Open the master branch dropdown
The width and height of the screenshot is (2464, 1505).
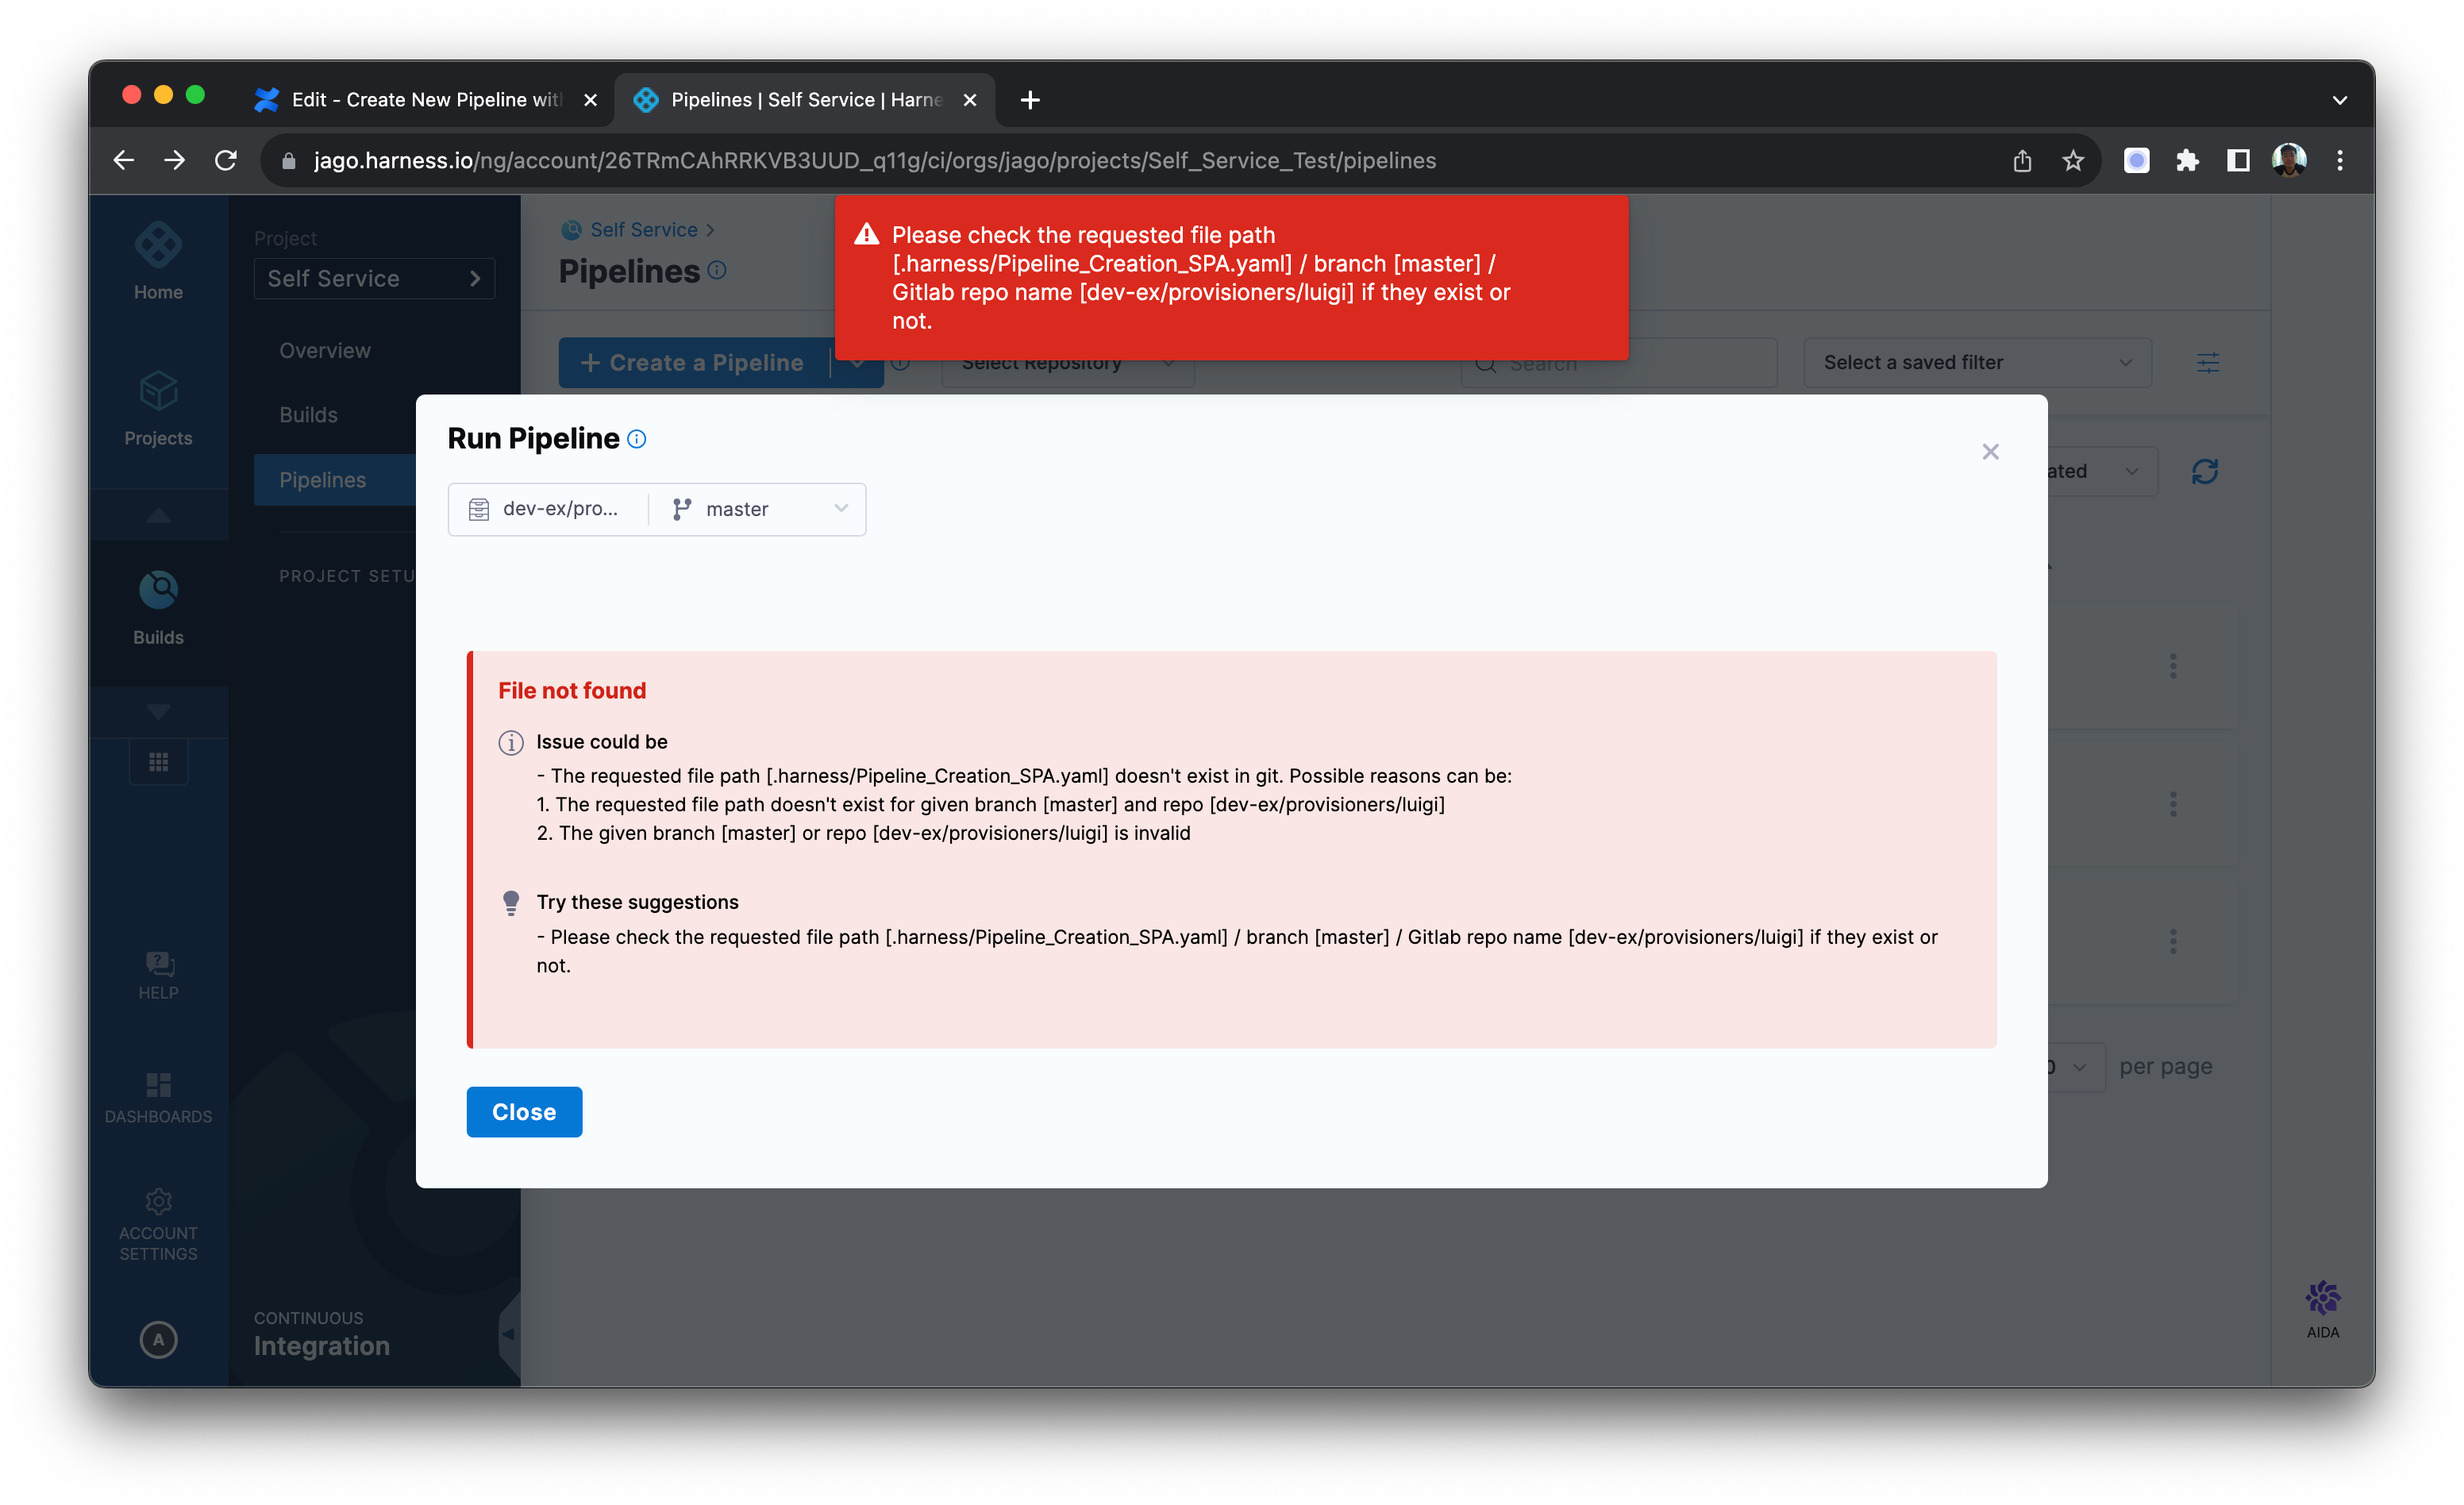tap(759, 509)
